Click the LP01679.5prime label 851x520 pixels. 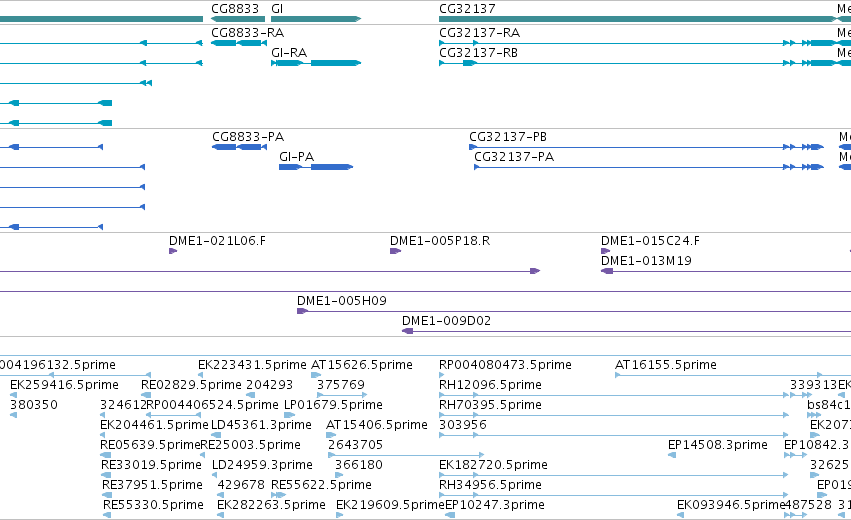333,405
